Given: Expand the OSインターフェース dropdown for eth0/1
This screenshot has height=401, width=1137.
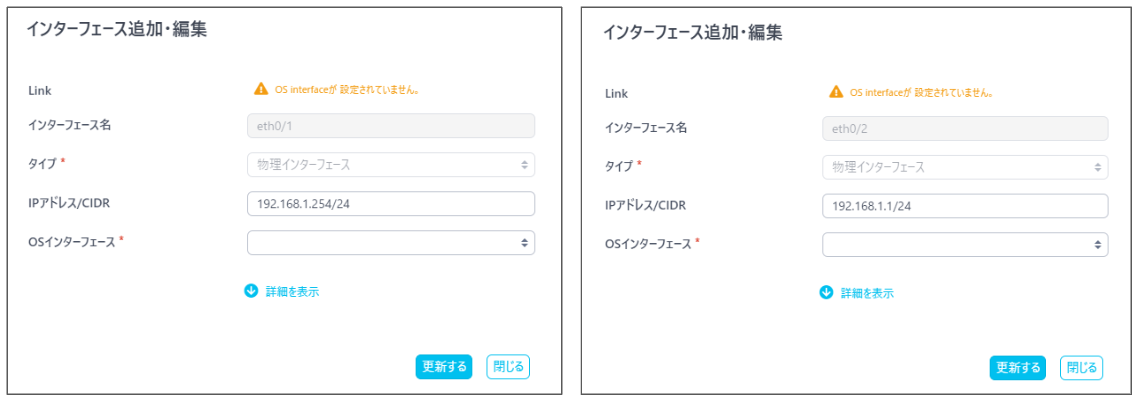Looking at the screenshot, I should click(x=390, y=243).
